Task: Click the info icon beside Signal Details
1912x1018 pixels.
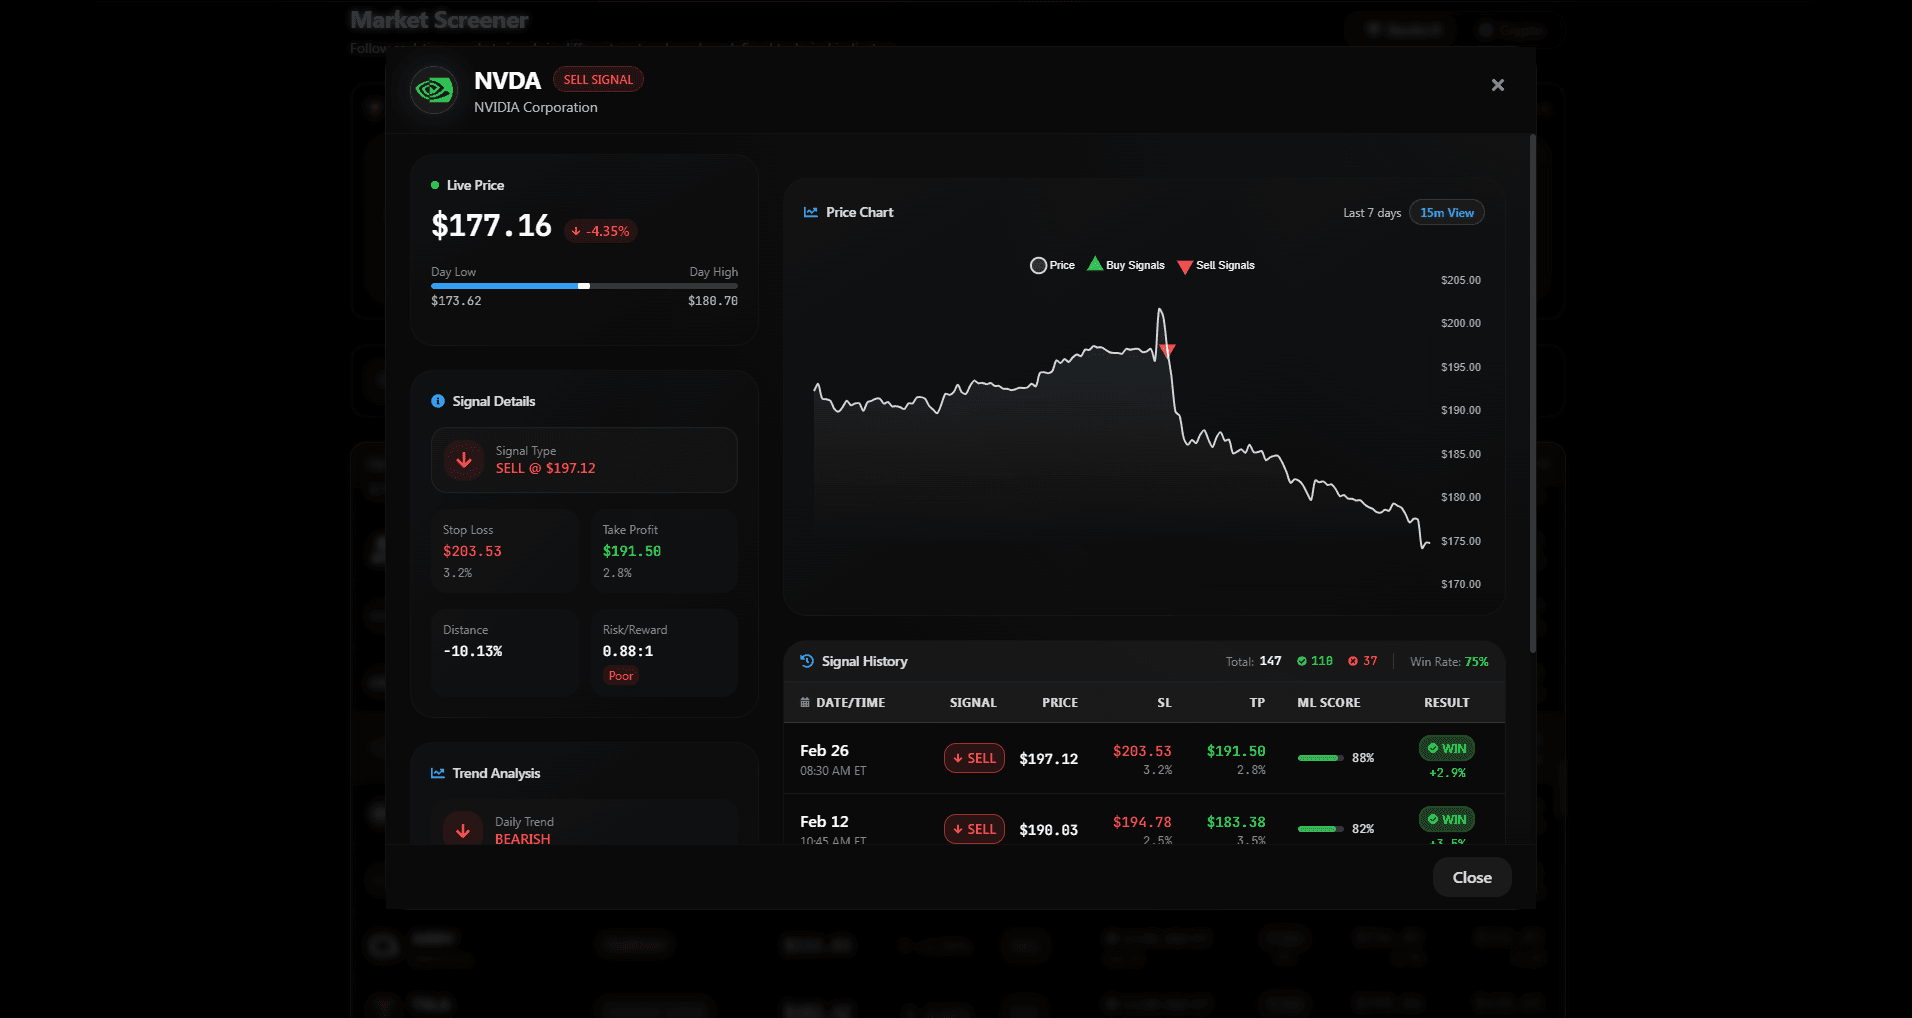Action: (x=437, y=400)
